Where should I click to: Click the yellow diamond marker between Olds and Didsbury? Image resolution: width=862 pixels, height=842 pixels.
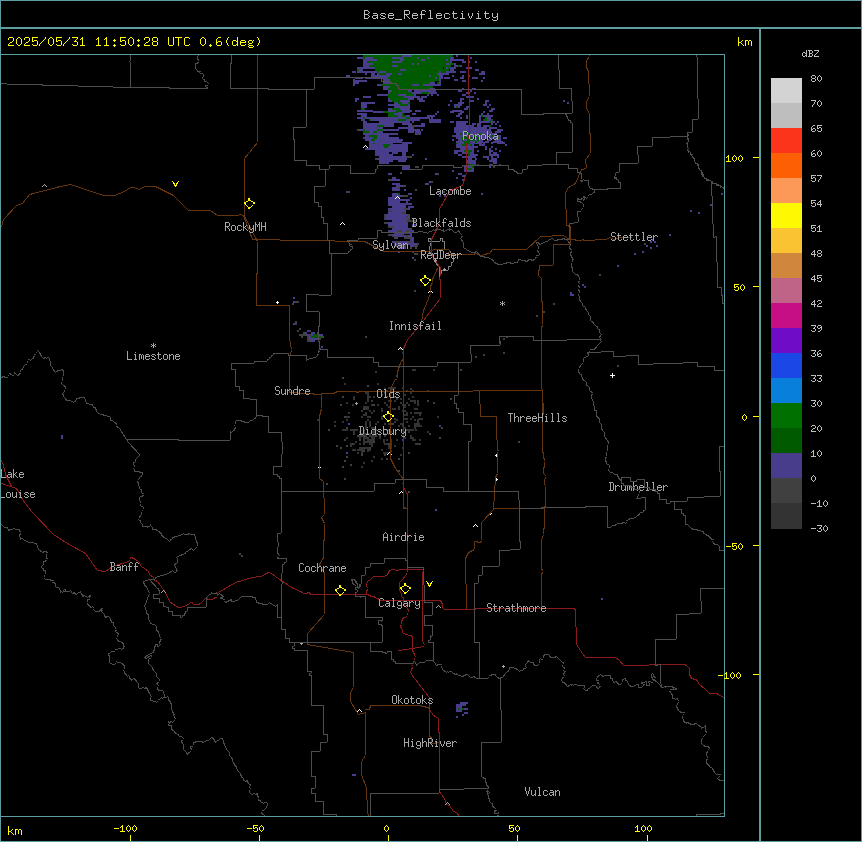[388, 417]
